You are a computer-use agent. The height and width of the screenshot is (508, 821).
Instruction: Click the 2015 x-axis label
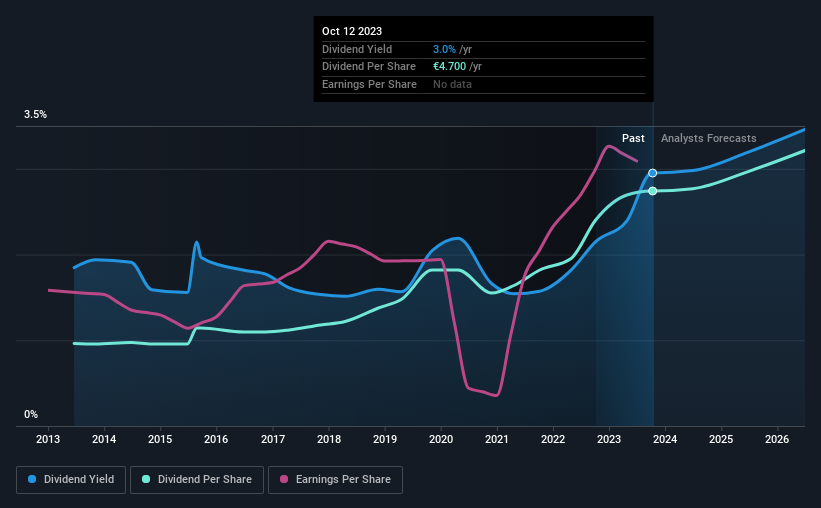(160, 439)
